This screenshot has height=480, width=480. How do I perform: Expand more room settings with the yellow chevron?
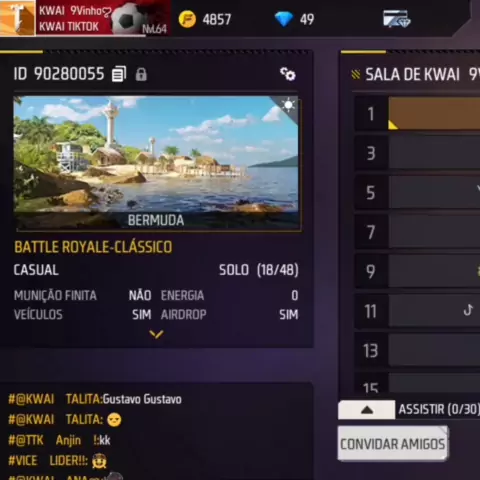pyautogui.click(x=156, y=334)
